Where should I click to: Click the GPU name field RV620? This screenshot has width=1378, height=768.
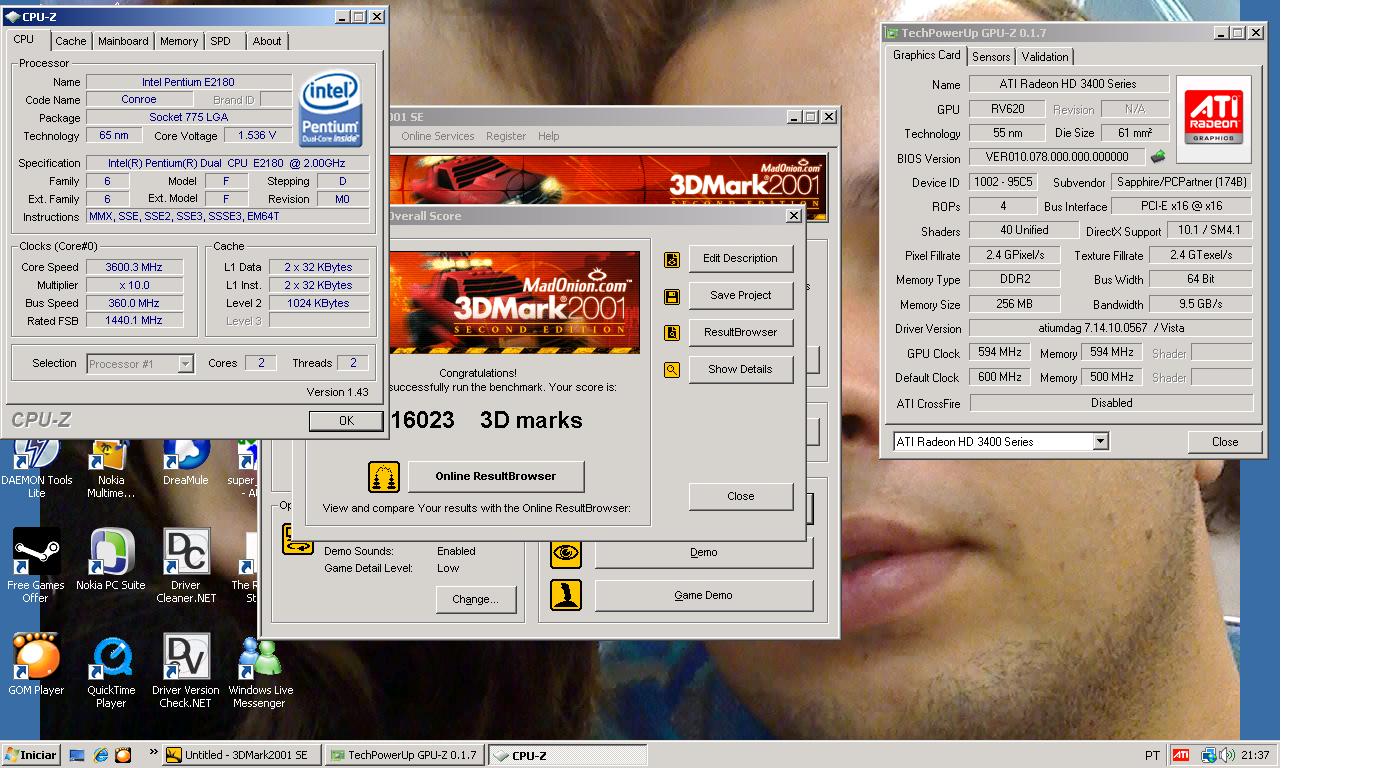[1007, 109]
